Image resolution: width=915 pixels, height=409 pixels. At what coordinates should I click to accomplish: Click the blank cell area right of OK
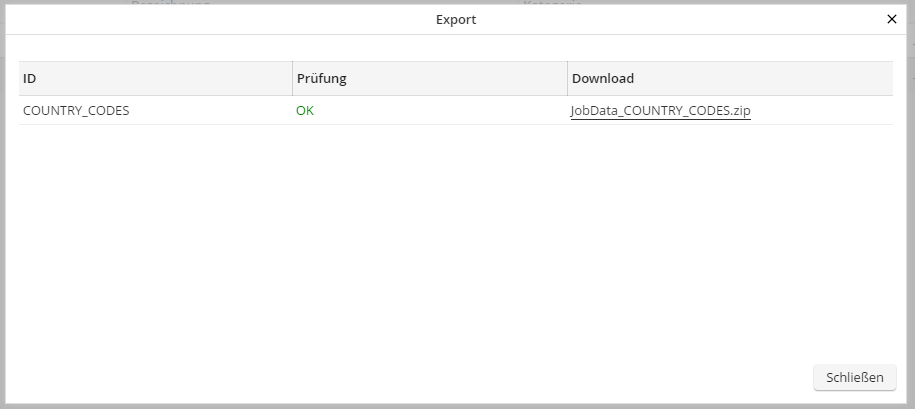click(x=440, y=111)
